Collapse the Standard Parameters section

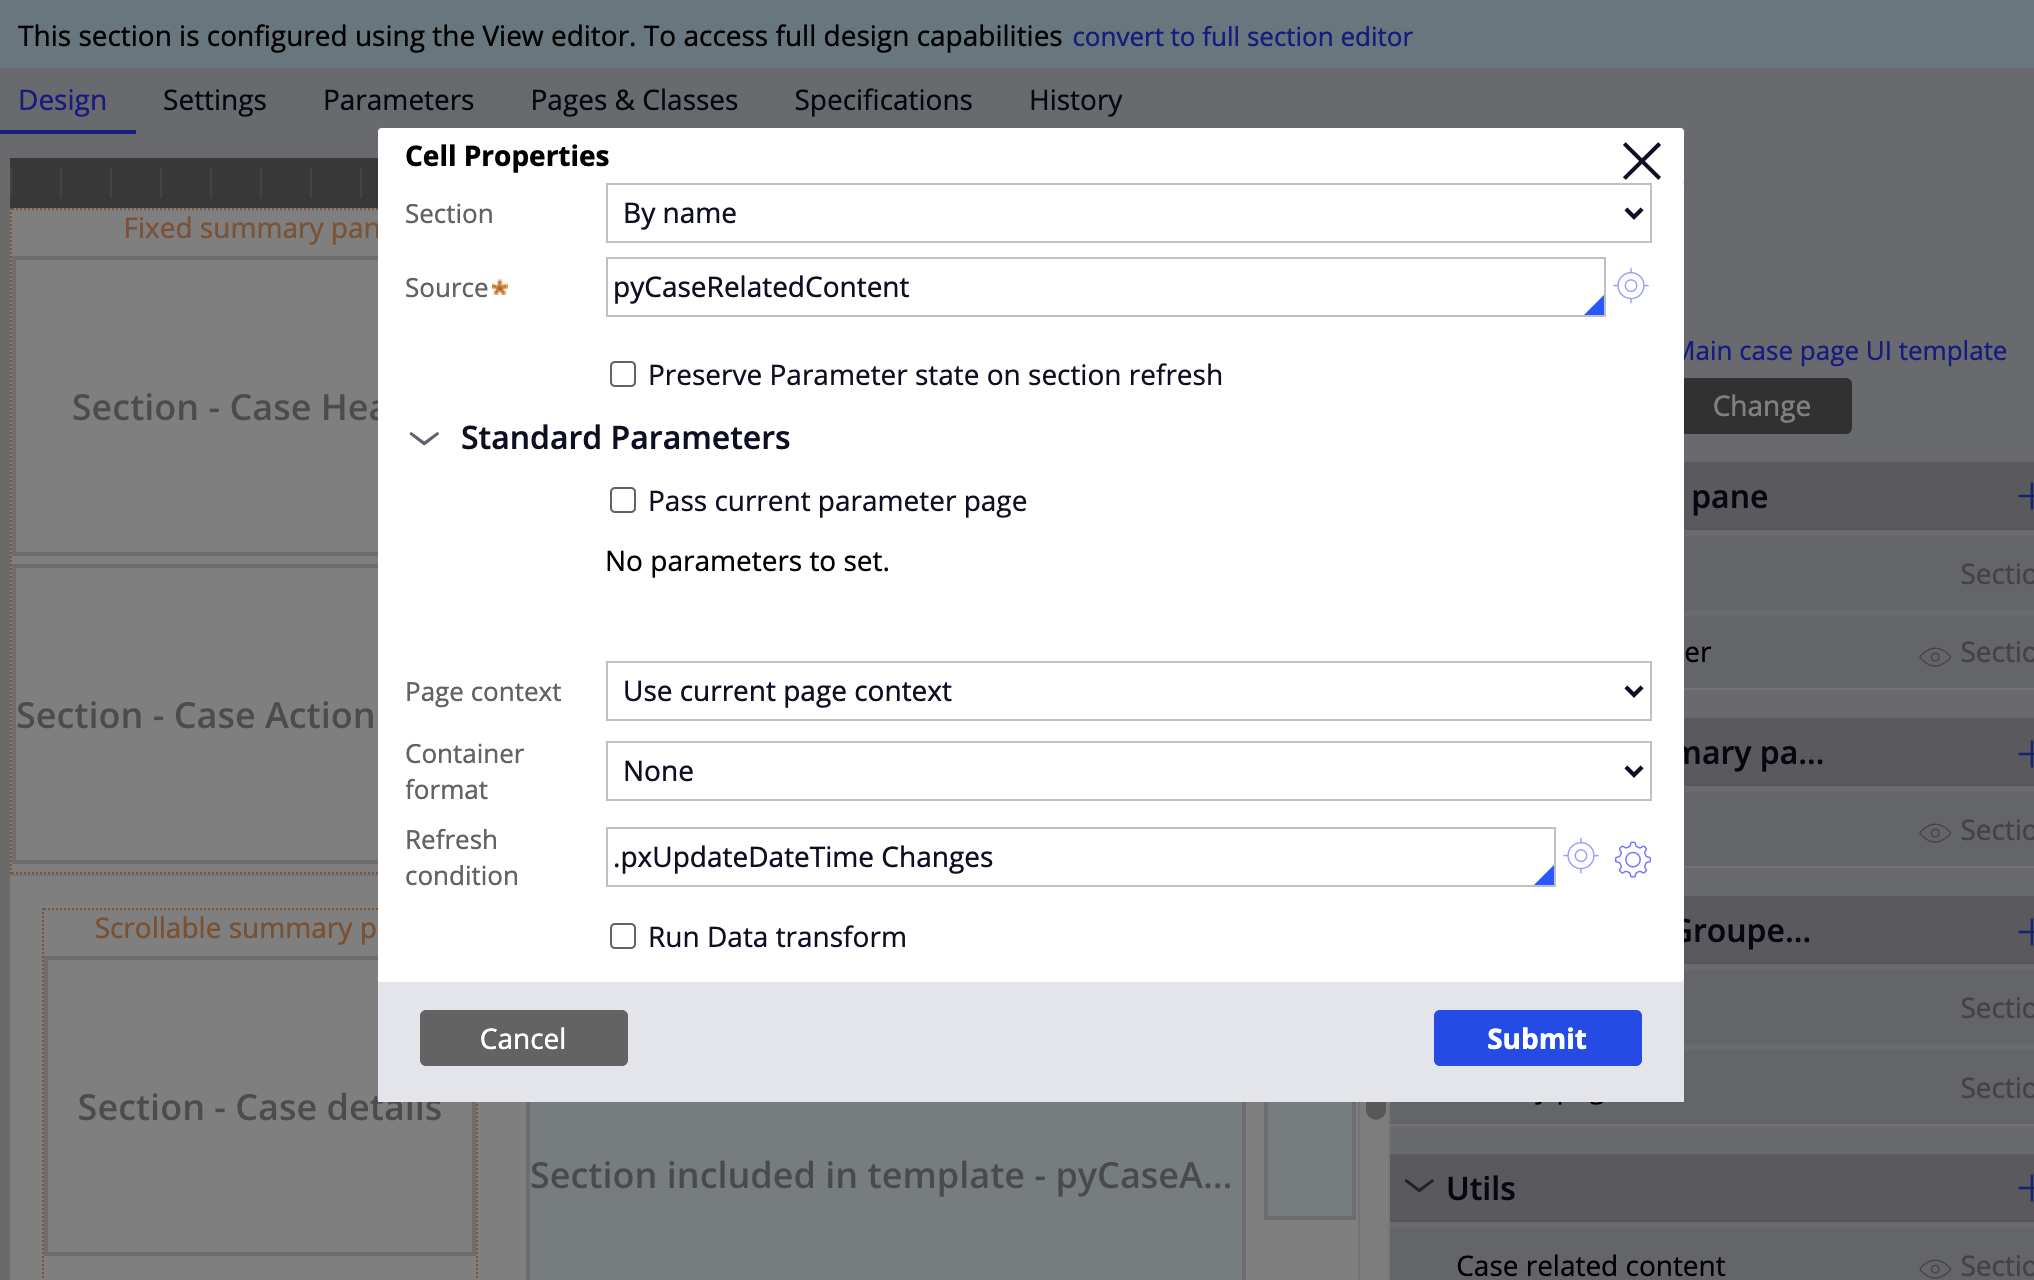tap(425, 438)
